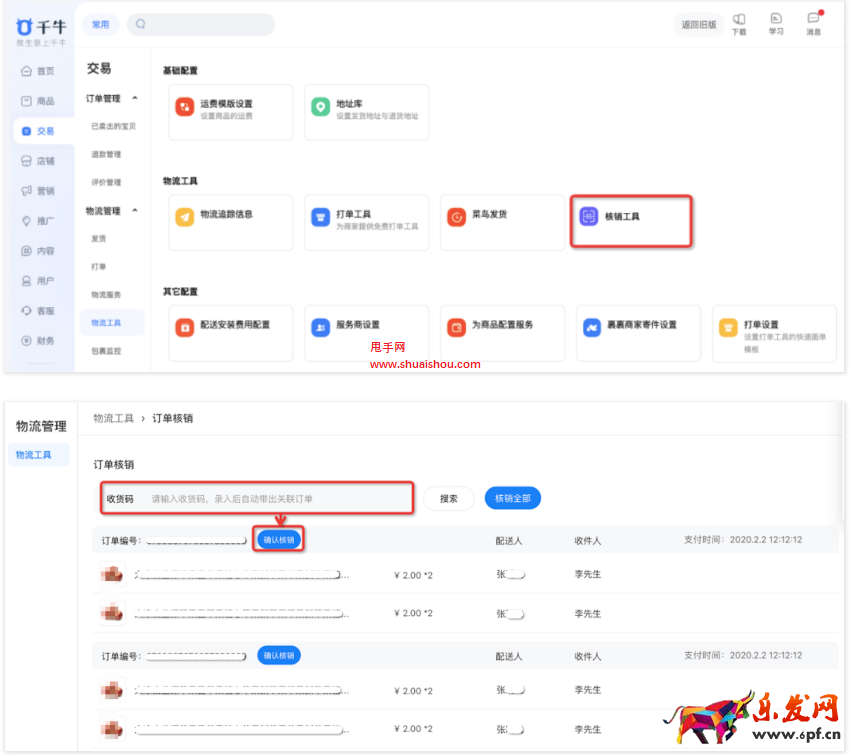
Task: Click the 搜索 button
Action: tap(449, 498)
